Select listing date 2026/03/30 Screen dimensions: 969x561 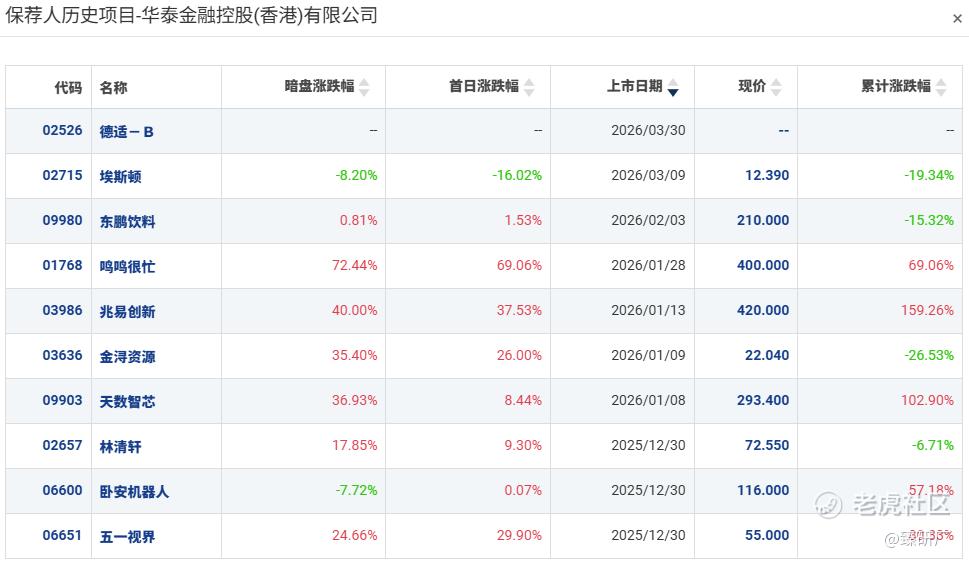(x=648, y=130)
